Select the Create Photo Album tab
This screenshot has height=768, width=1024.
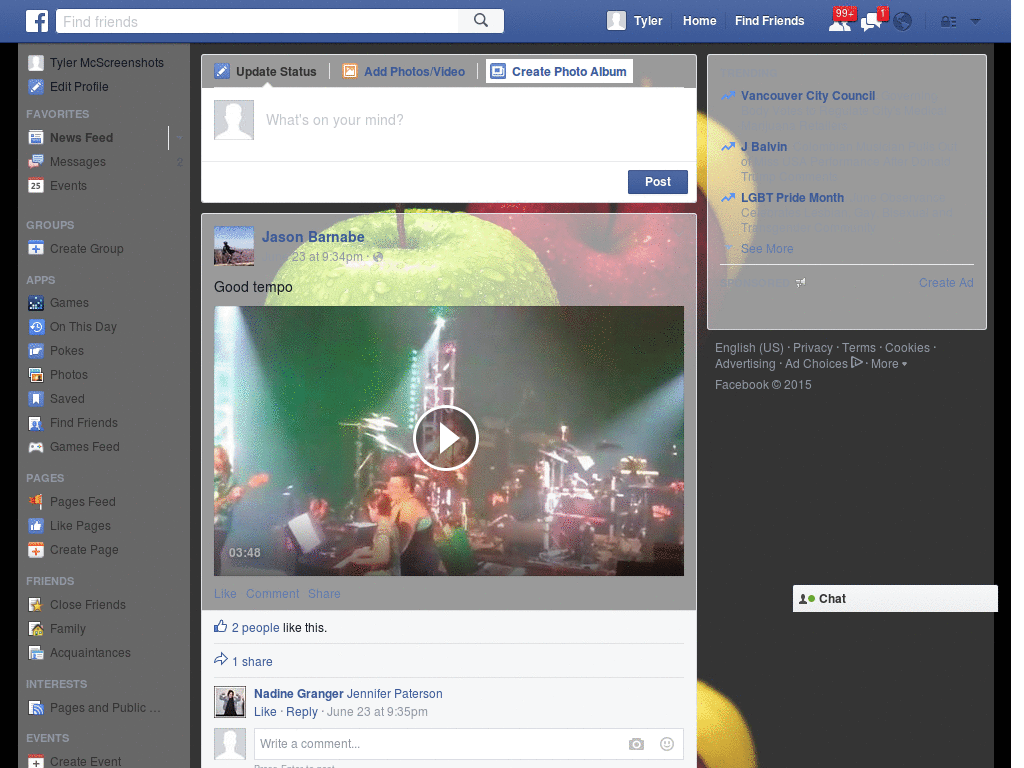[x=559, y=71]
